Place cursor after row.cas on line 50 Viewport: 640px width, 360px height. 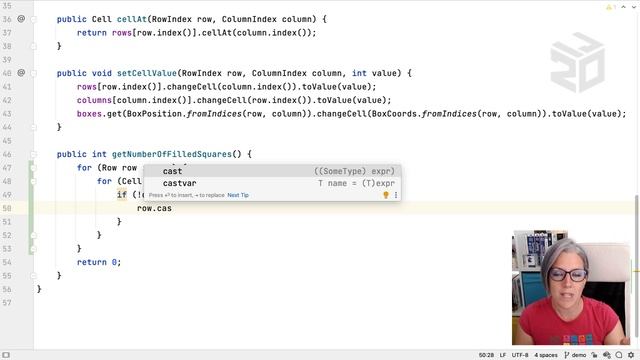click(x=172, y=208)
